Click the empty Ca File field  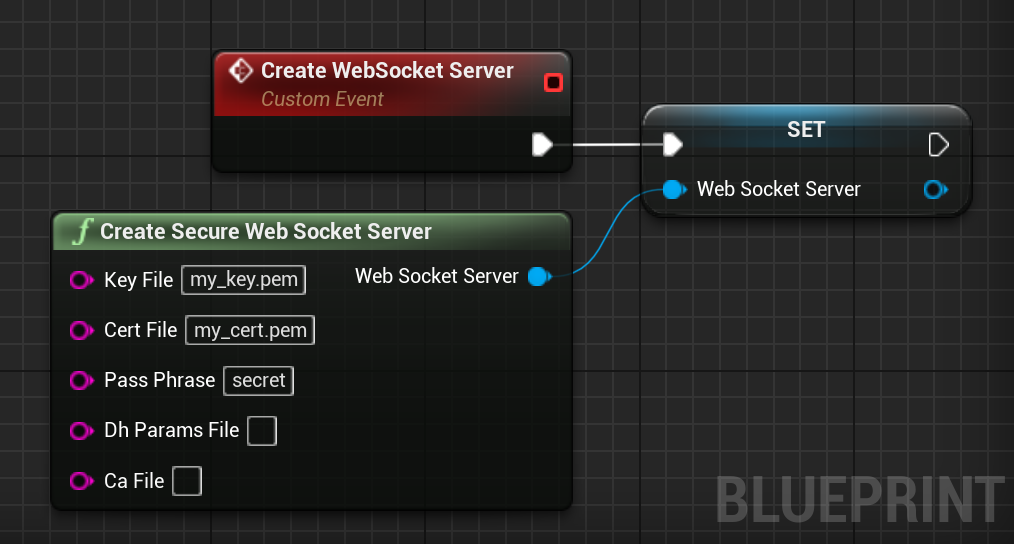[x=187, y=481]
